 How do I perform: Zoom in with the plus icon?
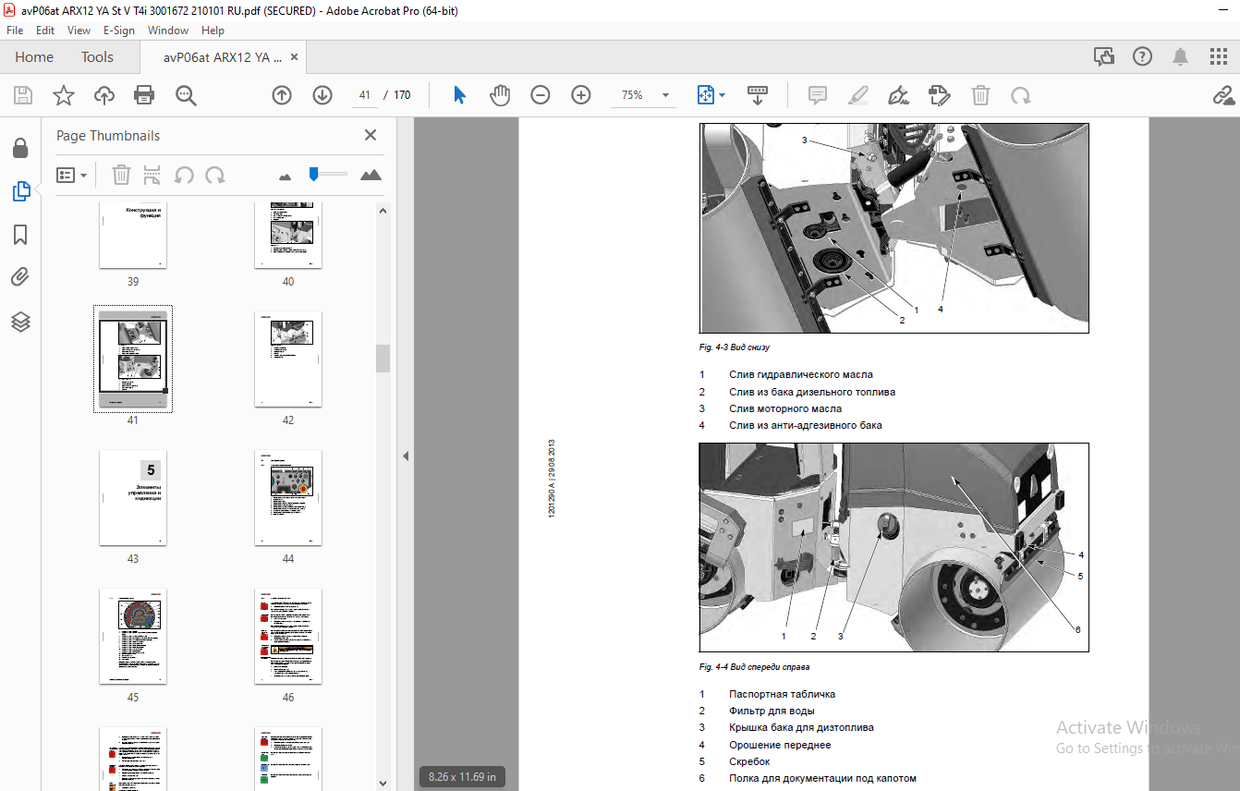581,95
